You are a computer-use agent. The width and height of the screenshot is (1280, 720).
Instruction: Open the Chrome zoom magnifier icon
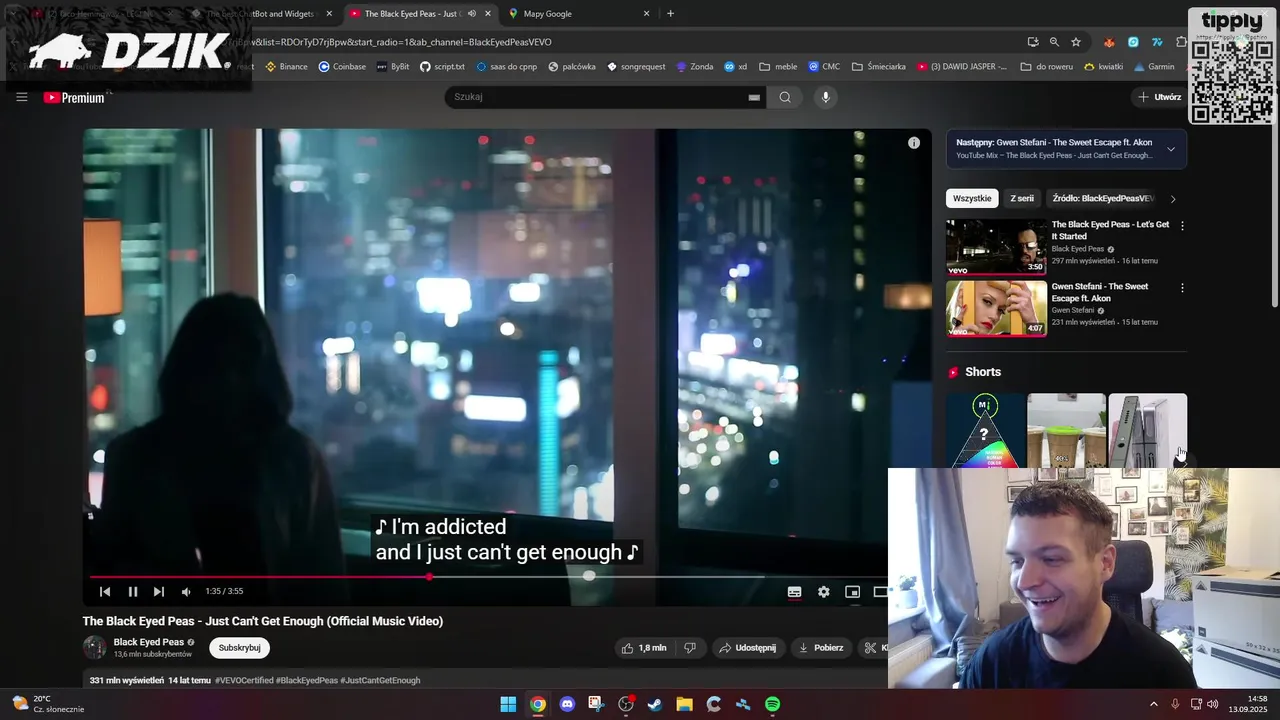(x=1054, y=42)
